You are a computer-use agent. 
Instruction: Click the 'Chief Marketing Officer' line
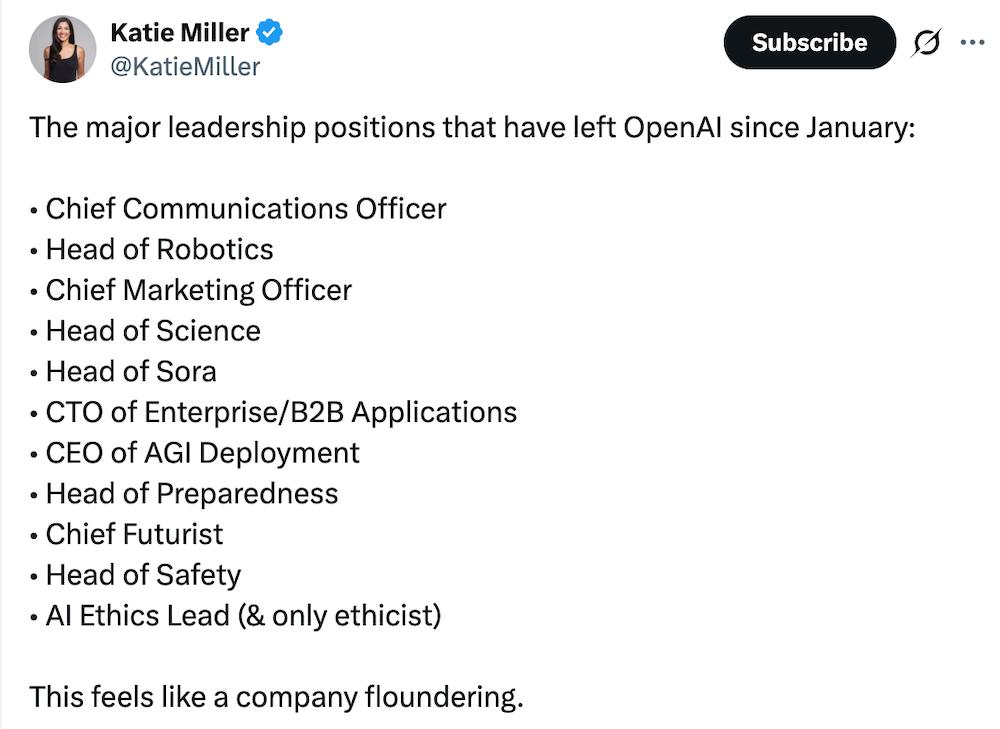pyautogui.click(x=191, y=290)
